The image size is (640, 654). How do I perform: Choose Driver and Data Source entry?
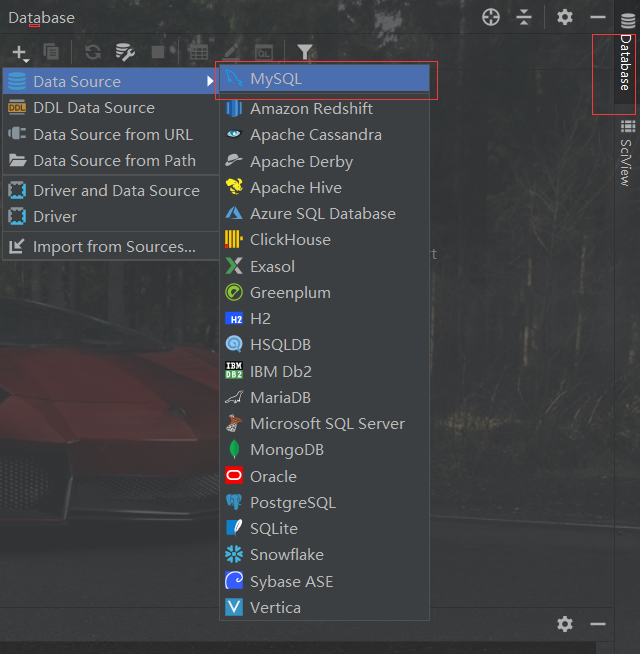pyautogui.click(x=111, y=191)
